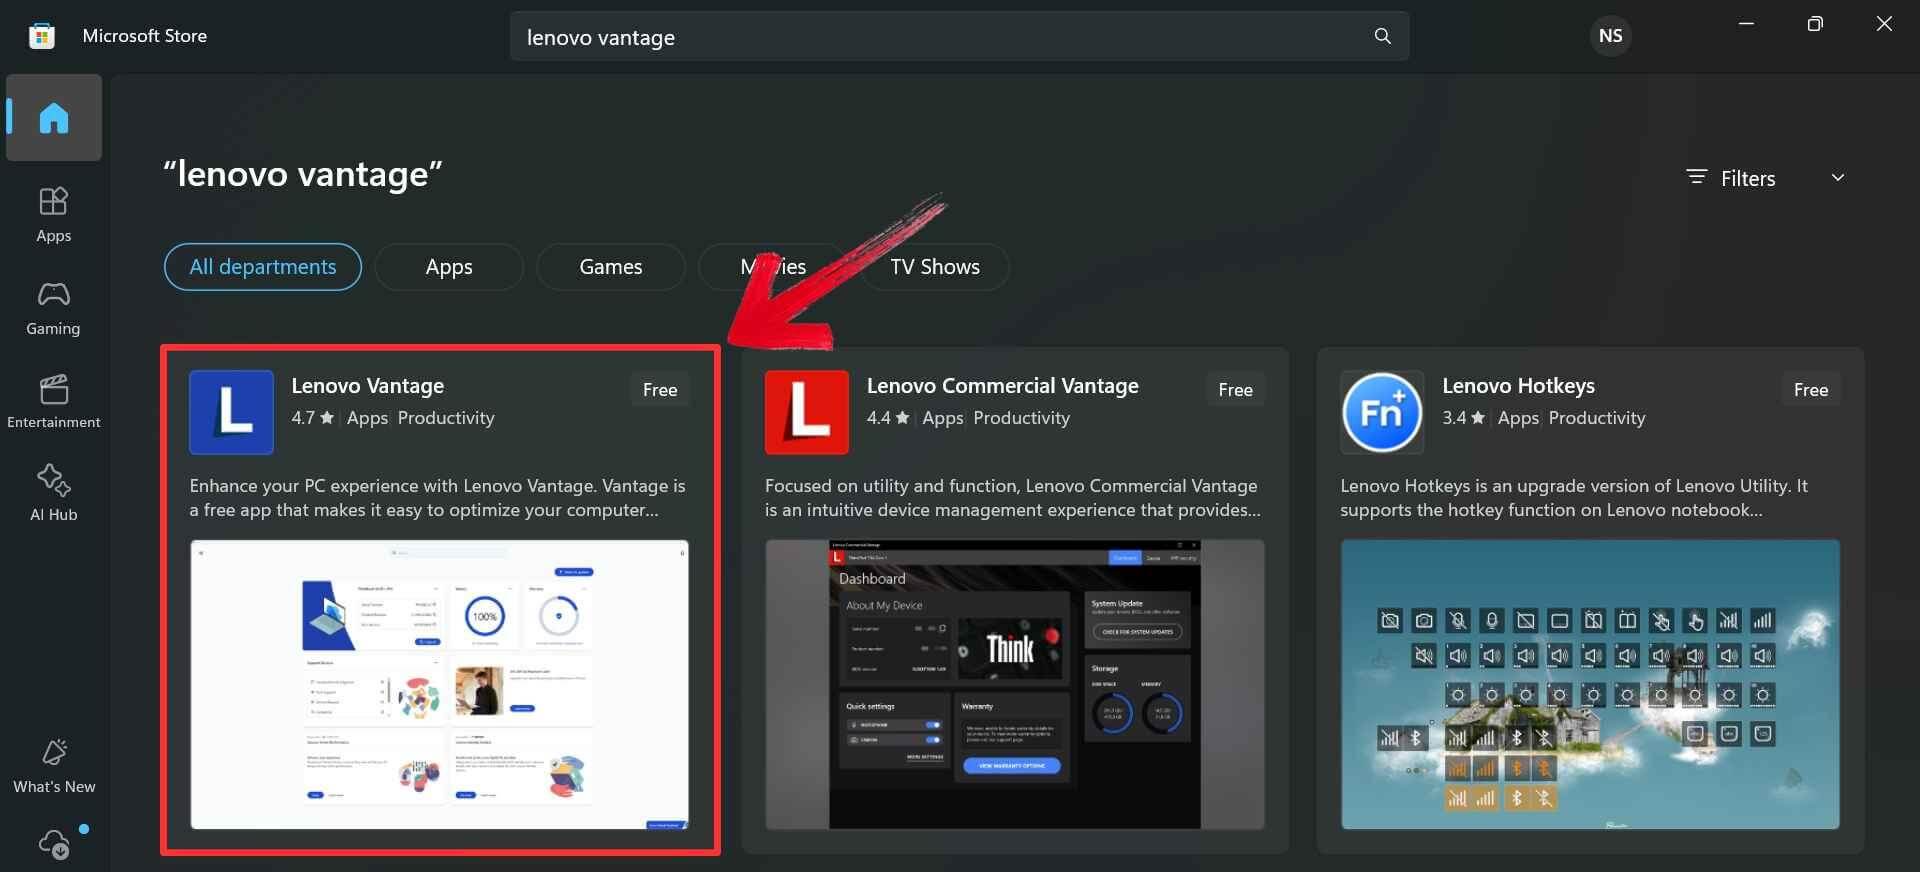Open the Lenovo Hotkeys title

click(x=1518, y=386)
